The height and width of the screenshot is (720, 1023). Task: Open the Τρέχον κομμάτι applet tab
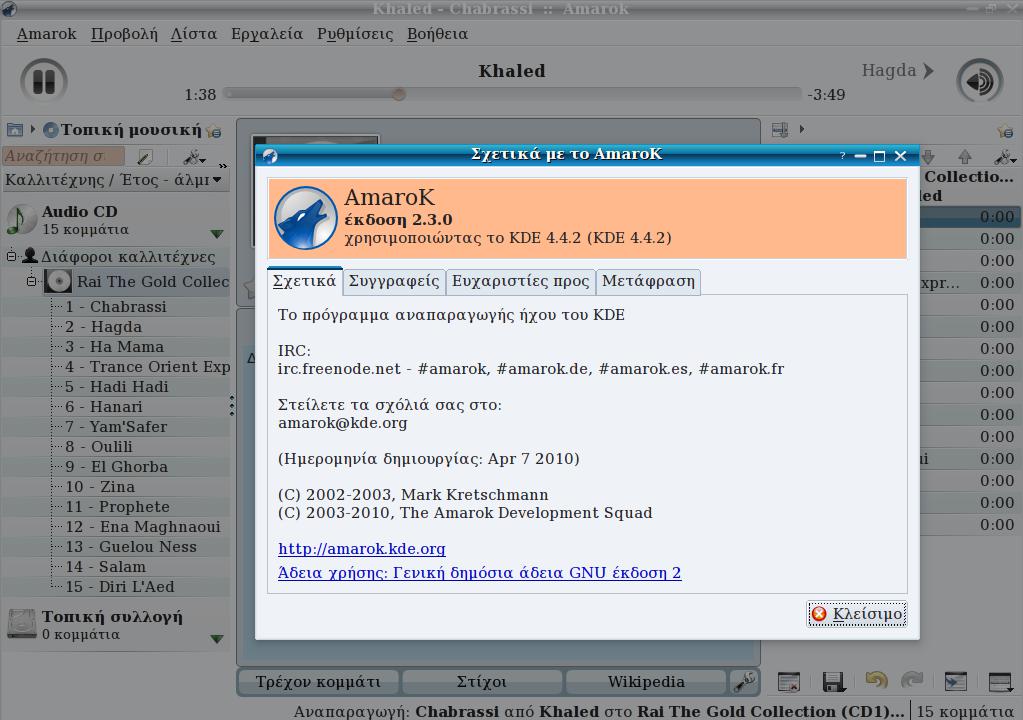[318, 682]
